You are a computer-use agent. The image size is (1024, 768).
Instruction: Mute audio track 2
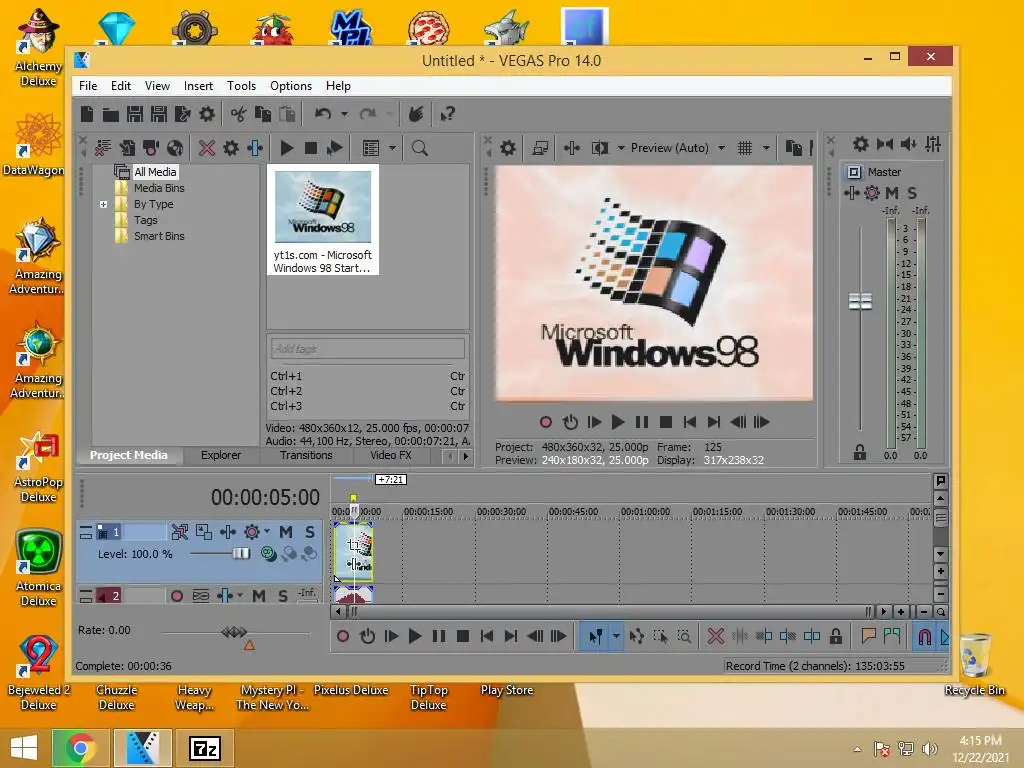tap(259, 596)
